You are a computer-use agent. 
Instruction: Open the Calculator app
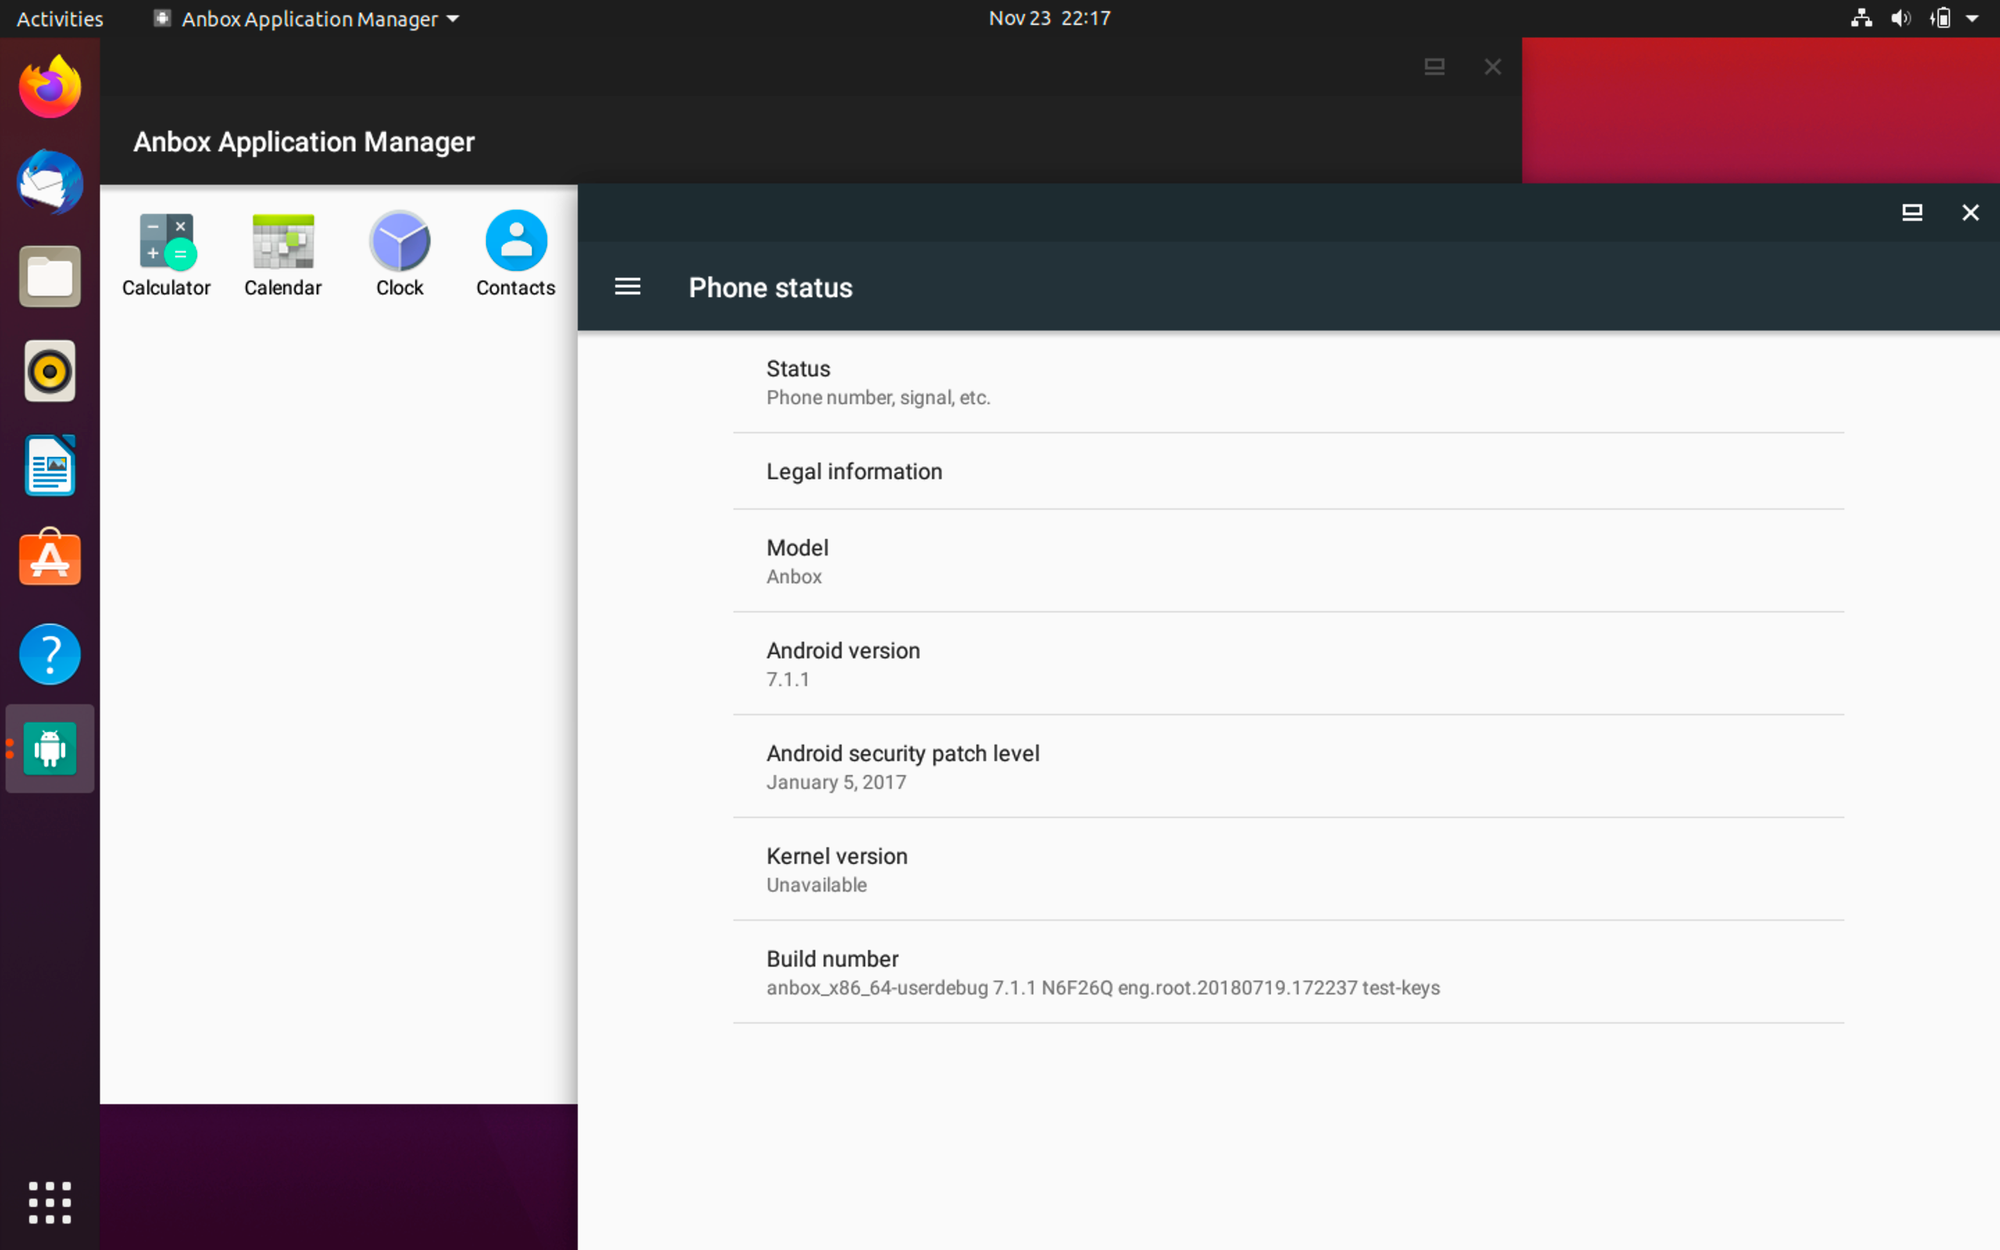point(166,255)
